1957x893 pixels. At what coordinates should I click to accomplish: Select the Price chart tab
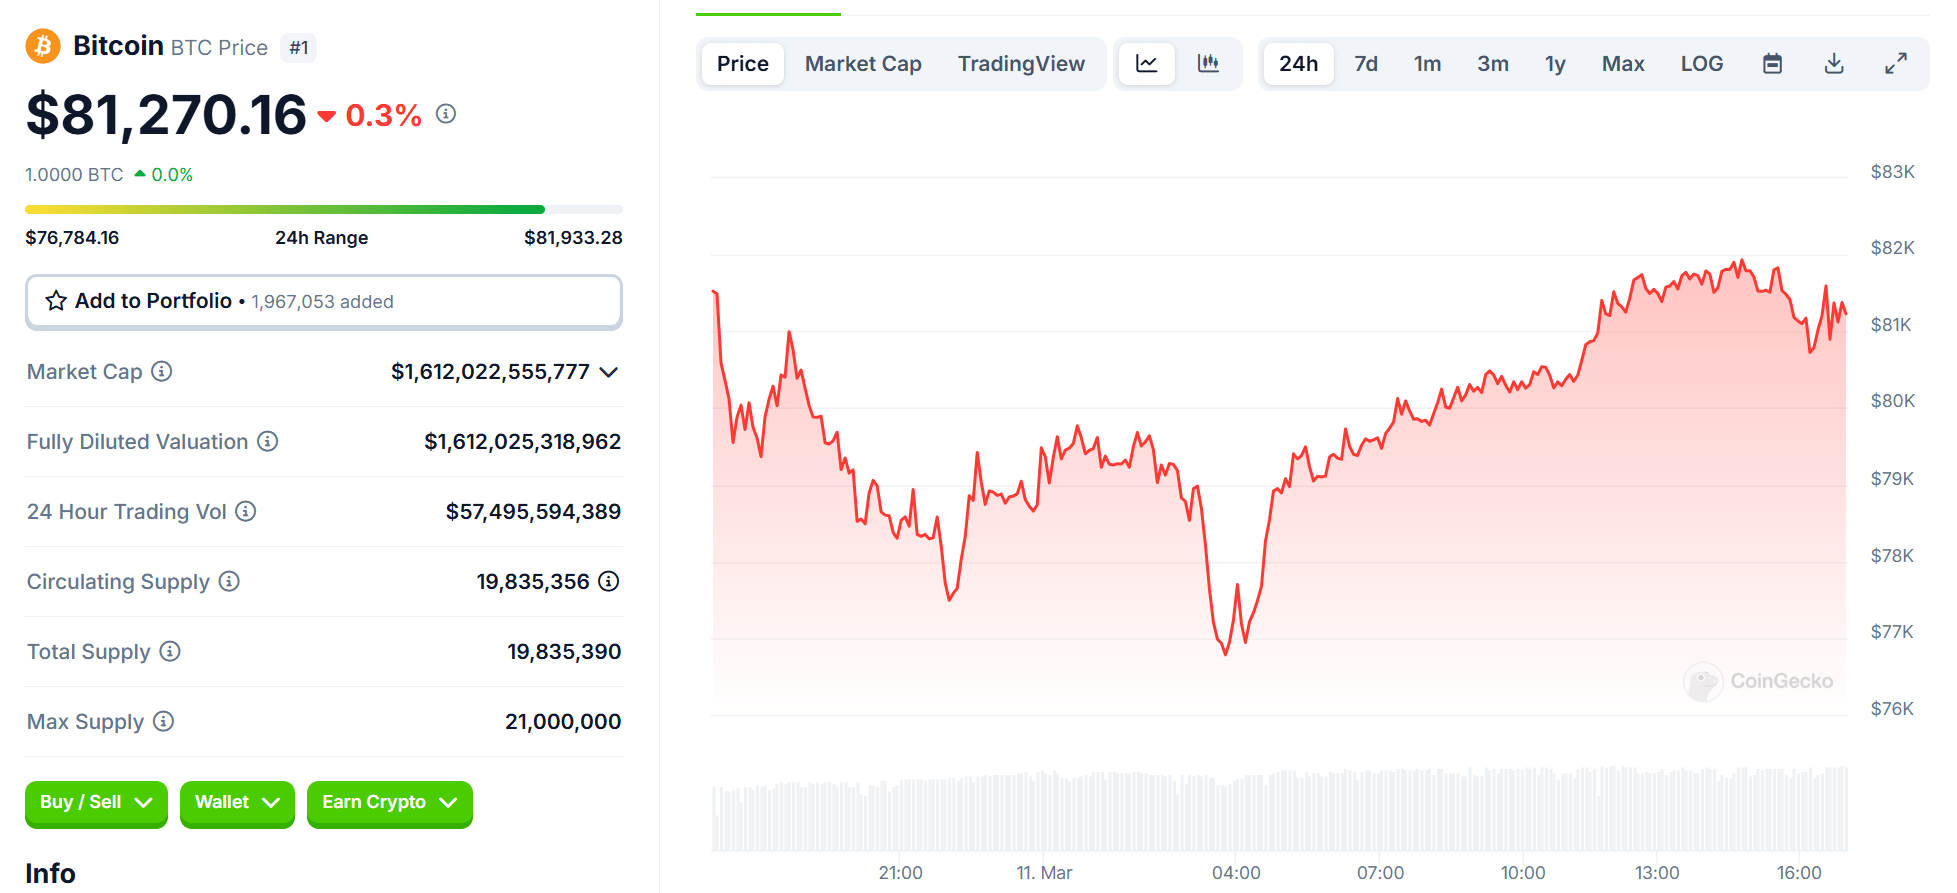coord(743,64)
